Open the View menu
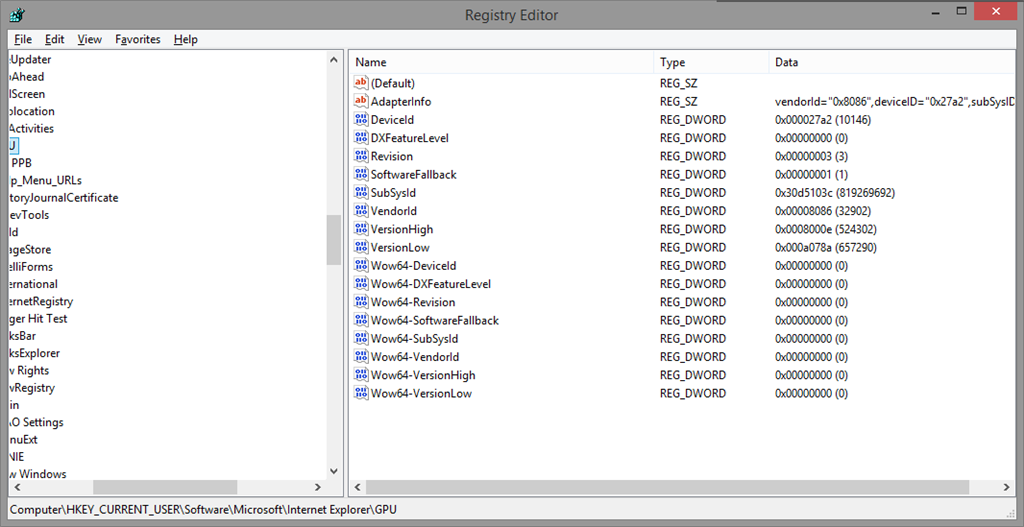The height and width of the screenshot is (527, 1024). (x=89, y=39)
